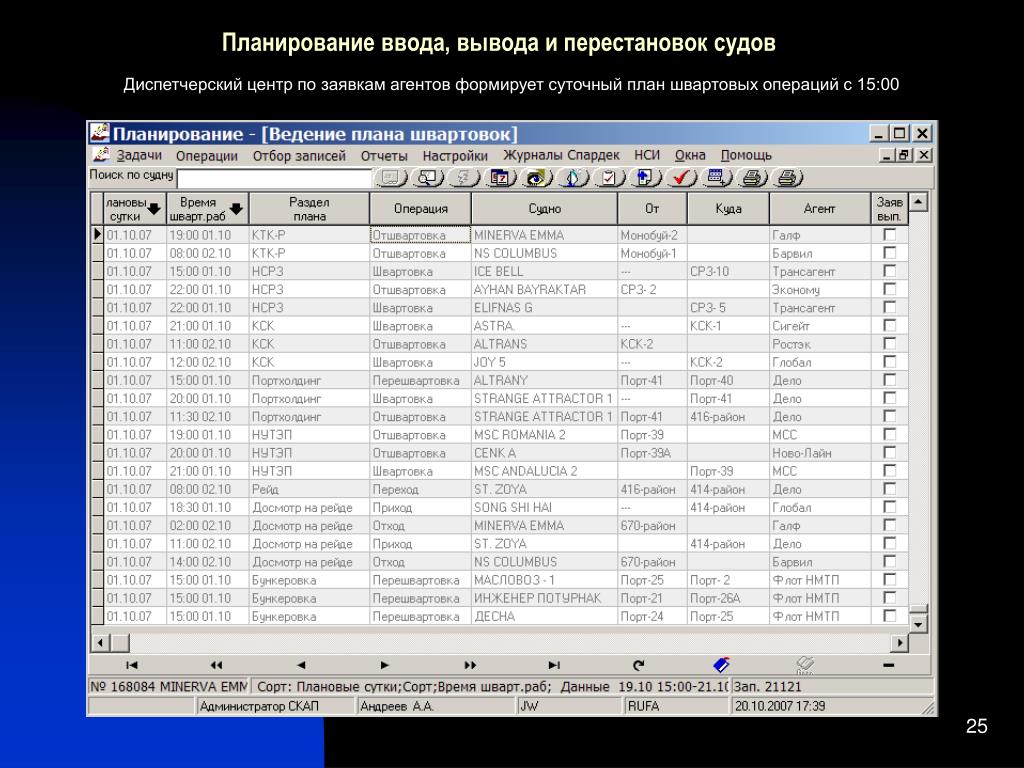
Task: Click the red checkmark toolbar icon
Action: pos(682,178)
